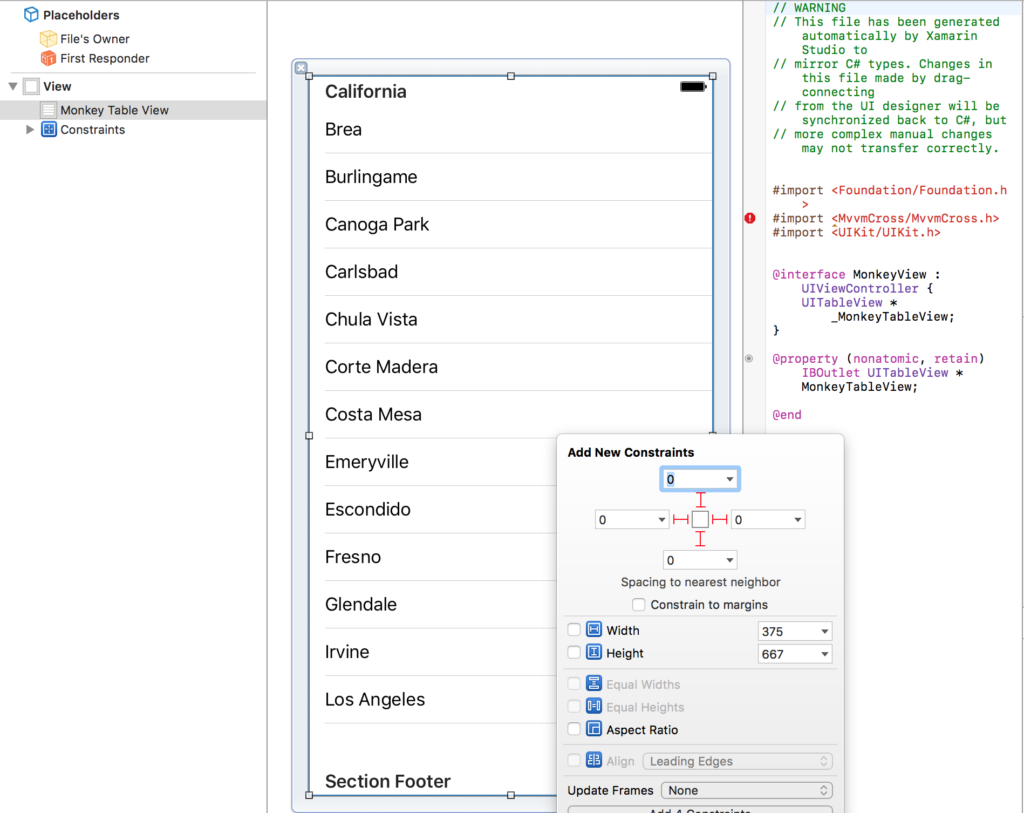Collapse the View item in the document outline
Viewport: 1024px width, 813px height.
click(x=13, y=85)
